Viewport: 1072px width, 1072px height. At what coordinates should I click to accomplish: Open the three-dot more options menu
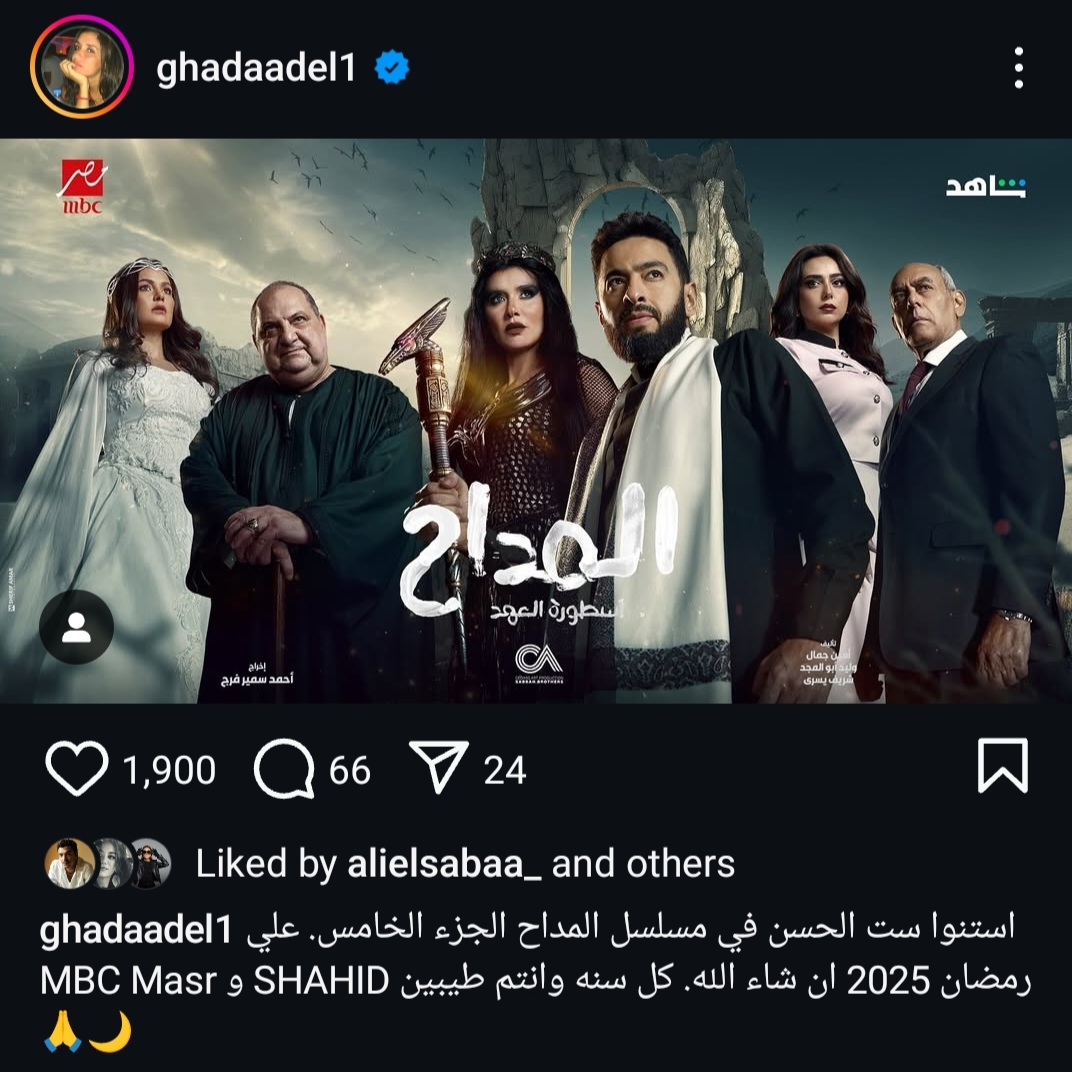point(1019,68)
